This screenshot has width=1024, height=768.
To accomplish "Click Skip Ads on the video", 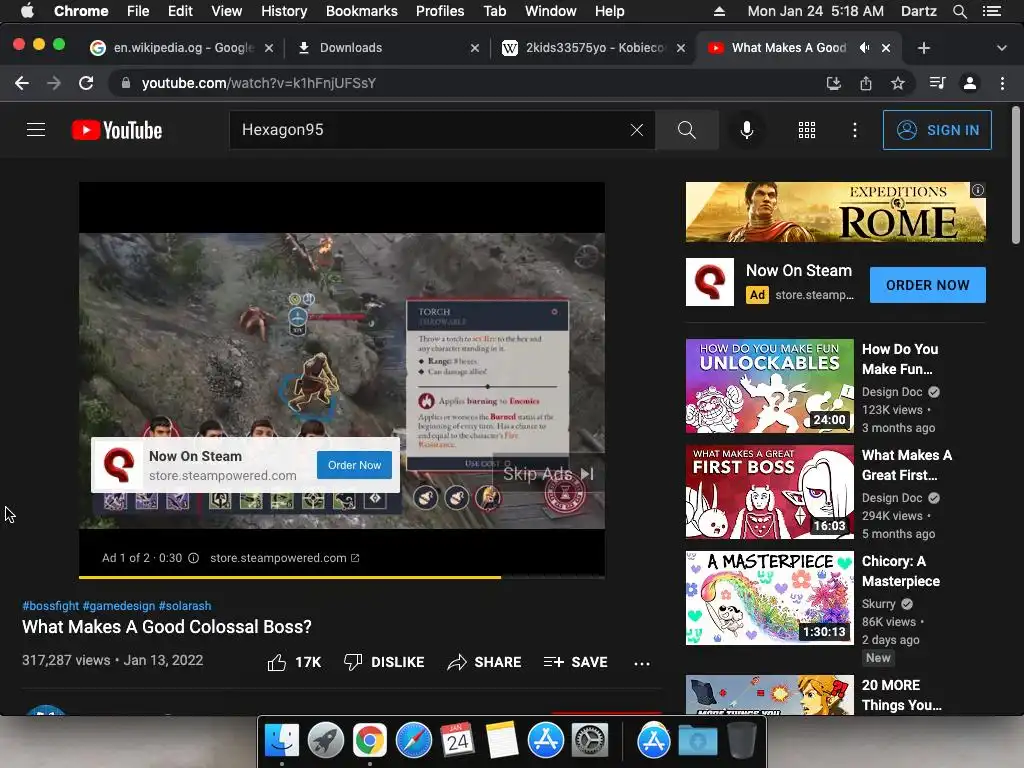I will click(x=548, y=473).
